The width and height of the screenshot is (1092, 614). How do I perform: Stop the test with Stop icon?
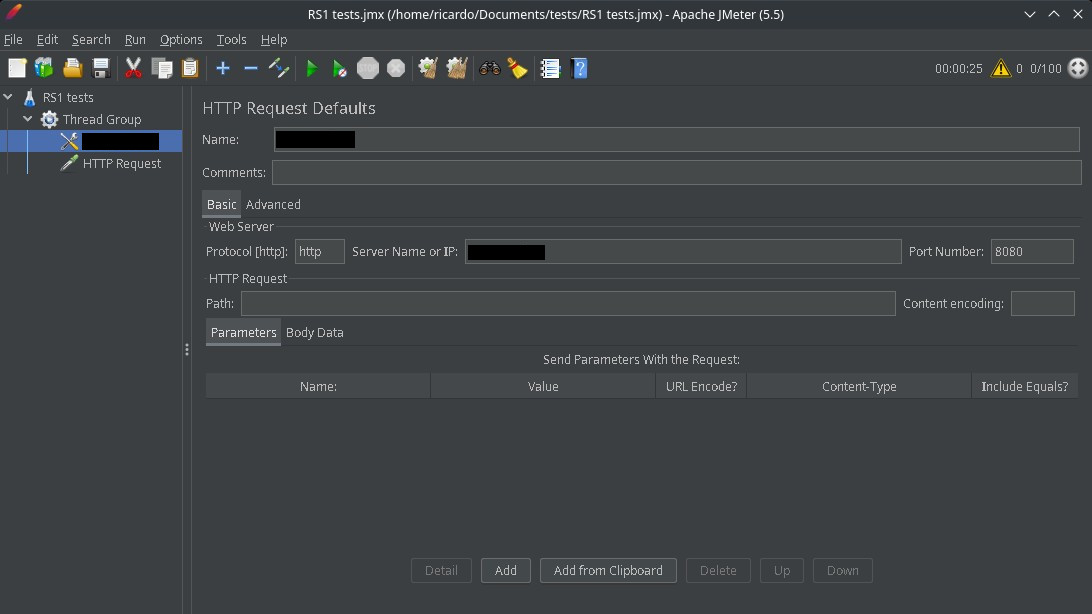coord(368,68)
